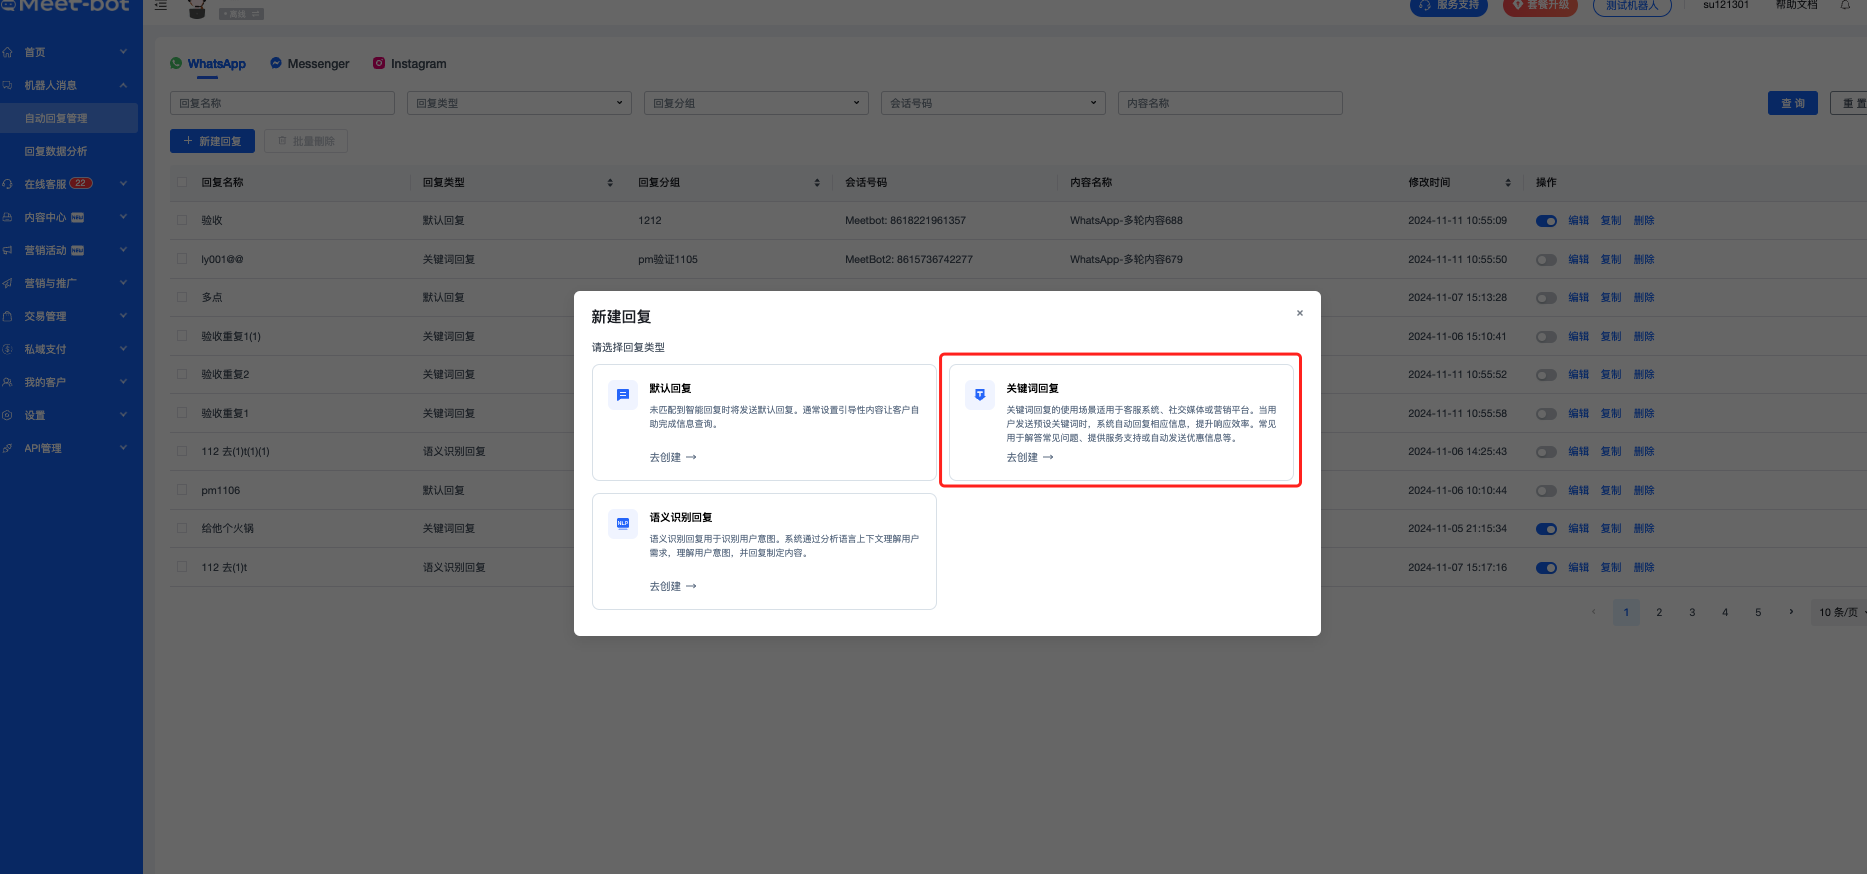Viewport: 1867px width, 874px height.
Task: Go to page 3 in pagination
Action: coord(1692,612)
